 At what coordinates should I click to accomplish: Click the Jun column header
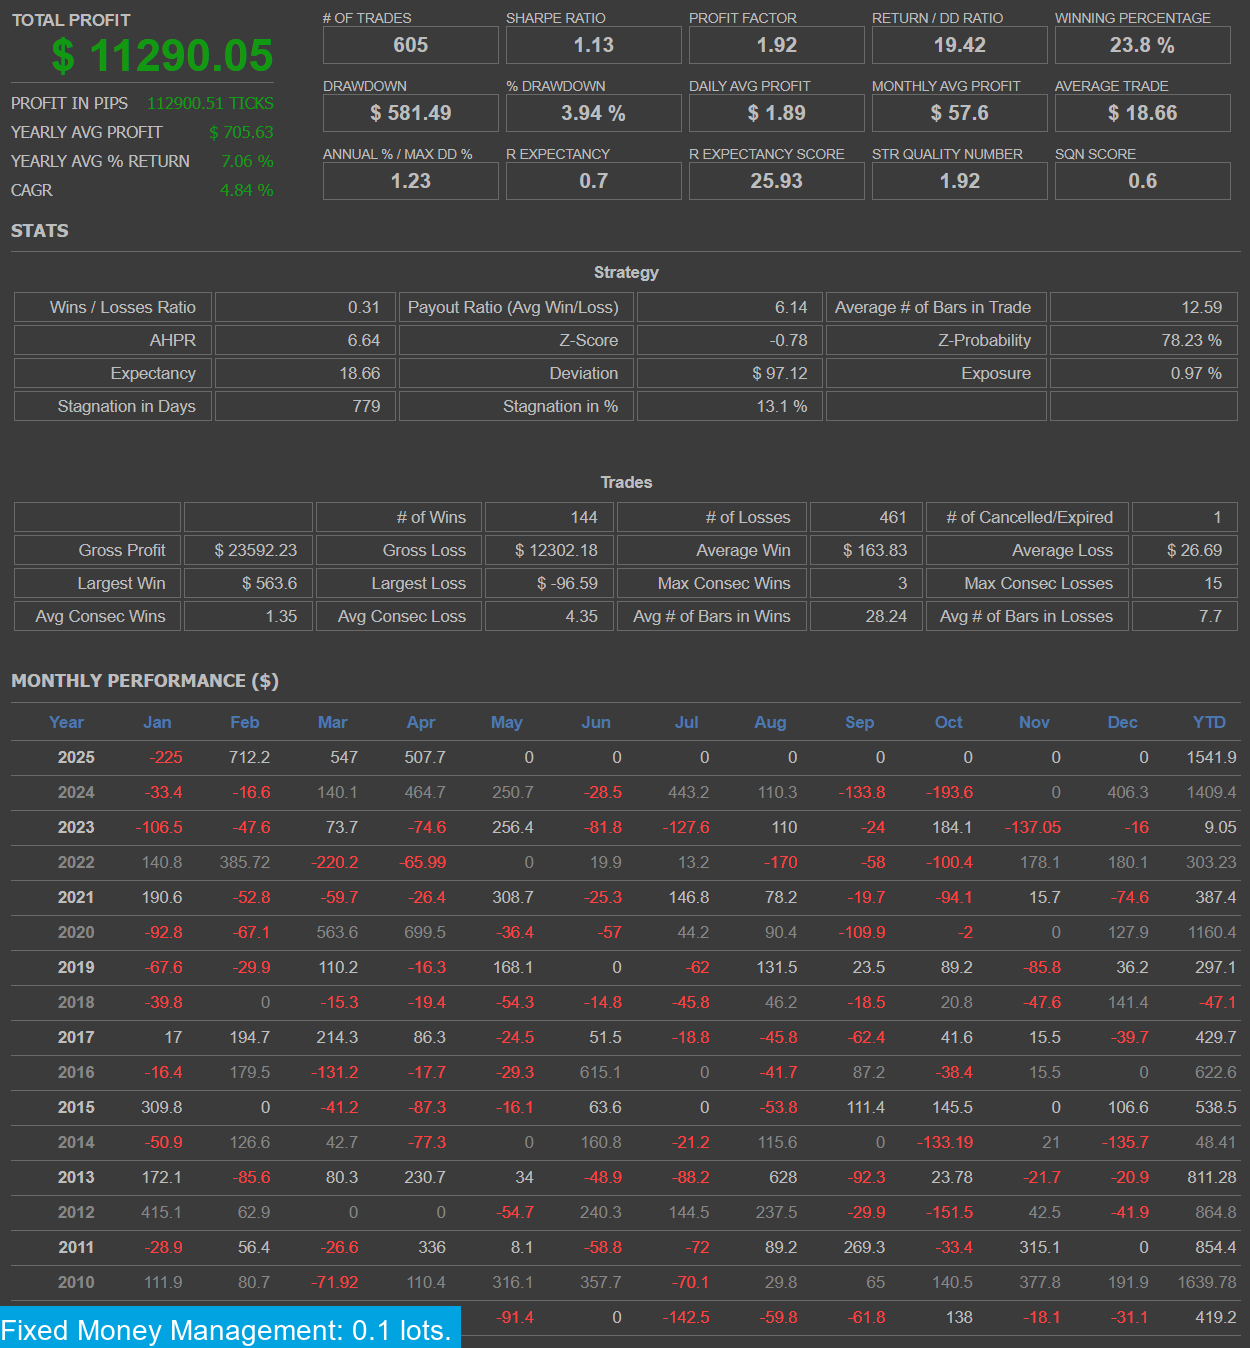coord(596,722)
